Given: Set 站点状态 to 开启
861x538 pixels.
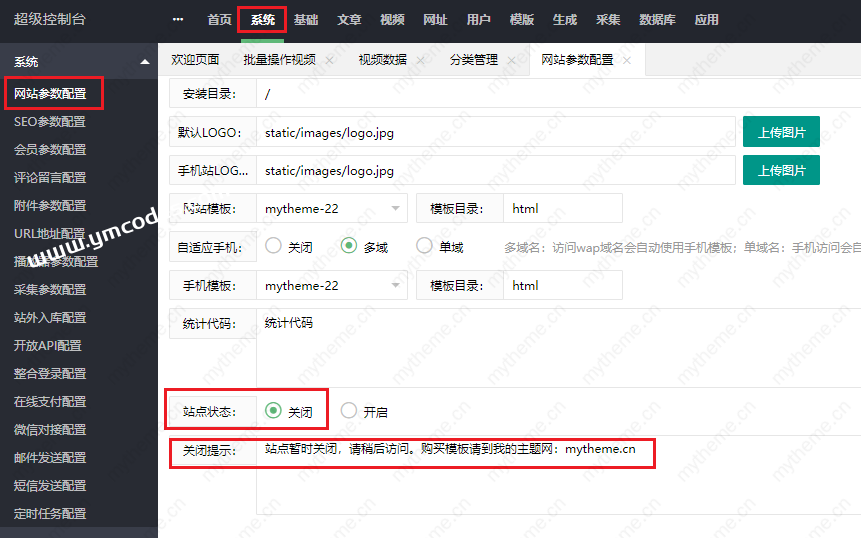Looking at the screenshot, I should [349, 411].
